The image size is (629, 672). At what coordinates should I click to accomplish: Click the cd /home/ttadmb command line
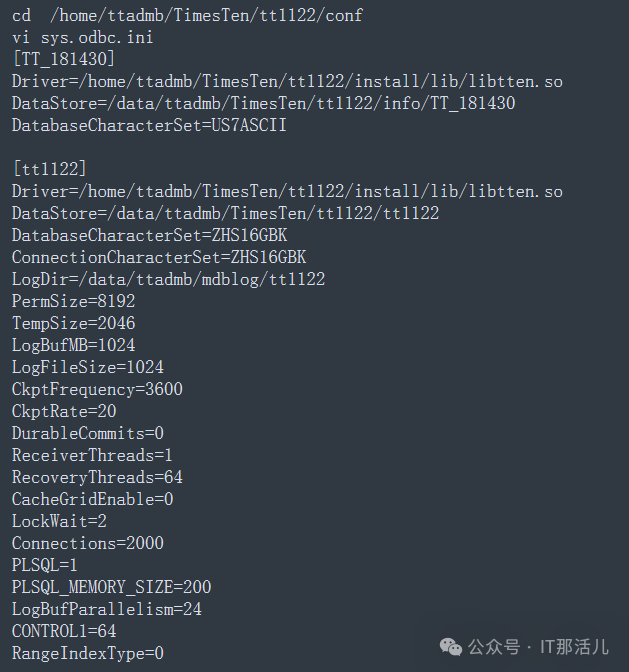[187, 15]
